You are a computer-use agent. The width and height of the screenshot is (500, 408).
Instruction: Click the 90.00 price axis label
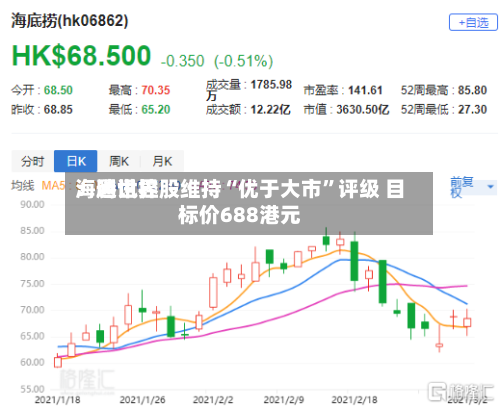point(32,205)
